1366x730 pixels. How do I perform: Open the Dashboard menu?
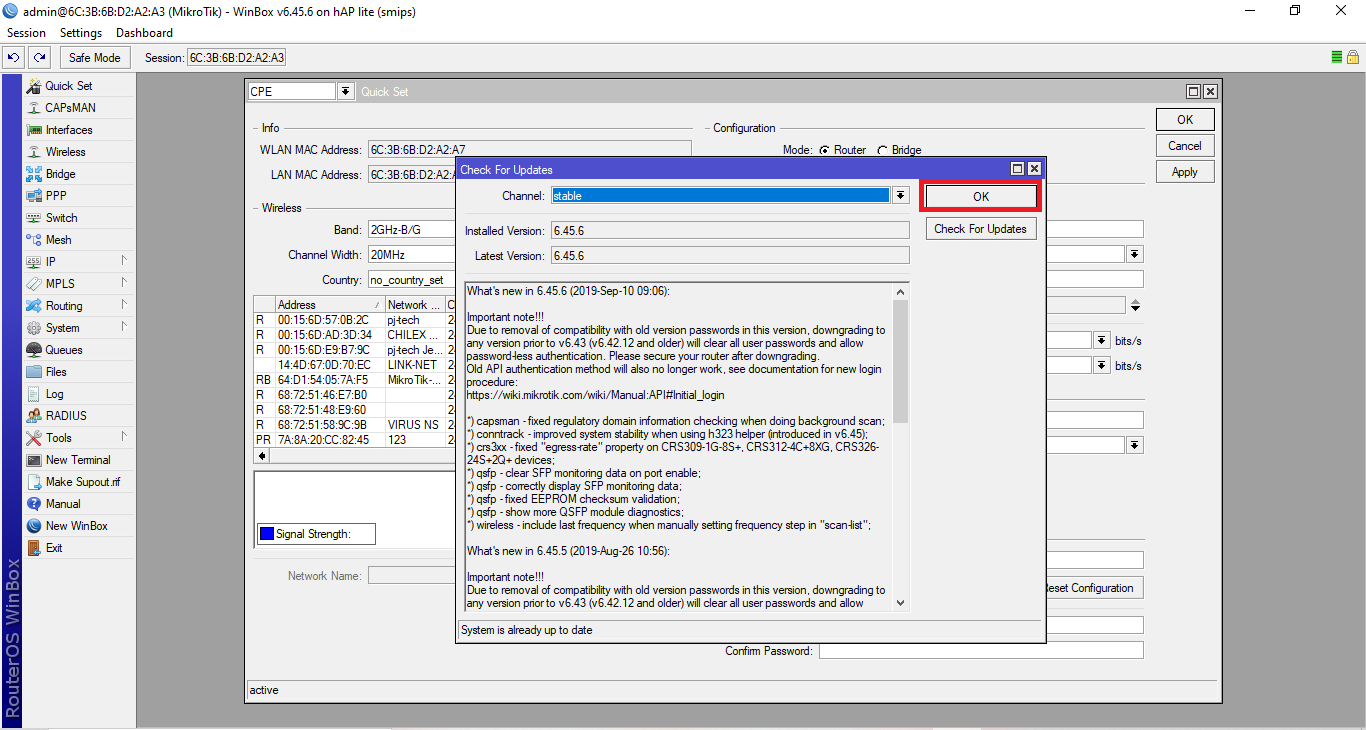point(145,33)
